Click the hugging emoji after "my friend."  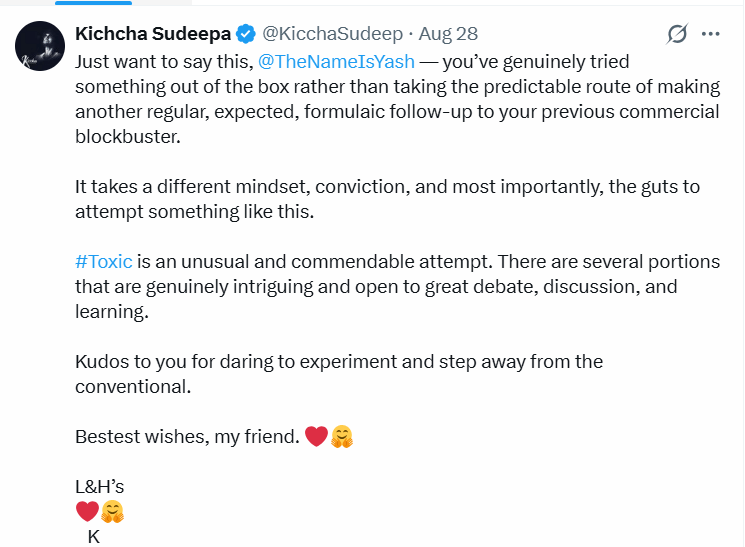342,437
